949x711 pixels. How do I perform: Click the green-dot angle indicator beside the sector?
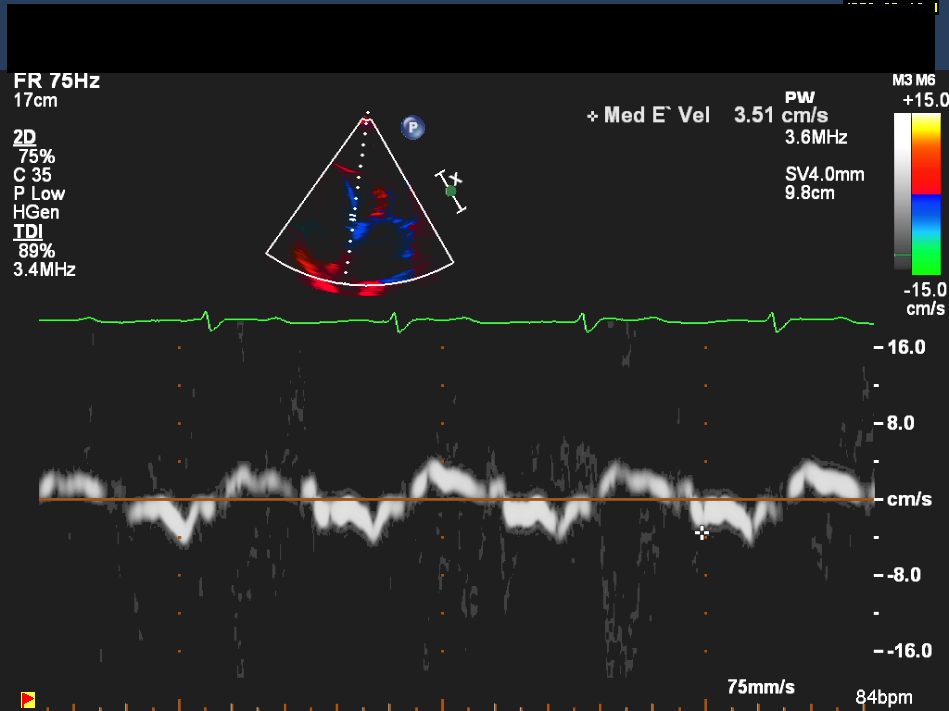(x=451, y=190)
